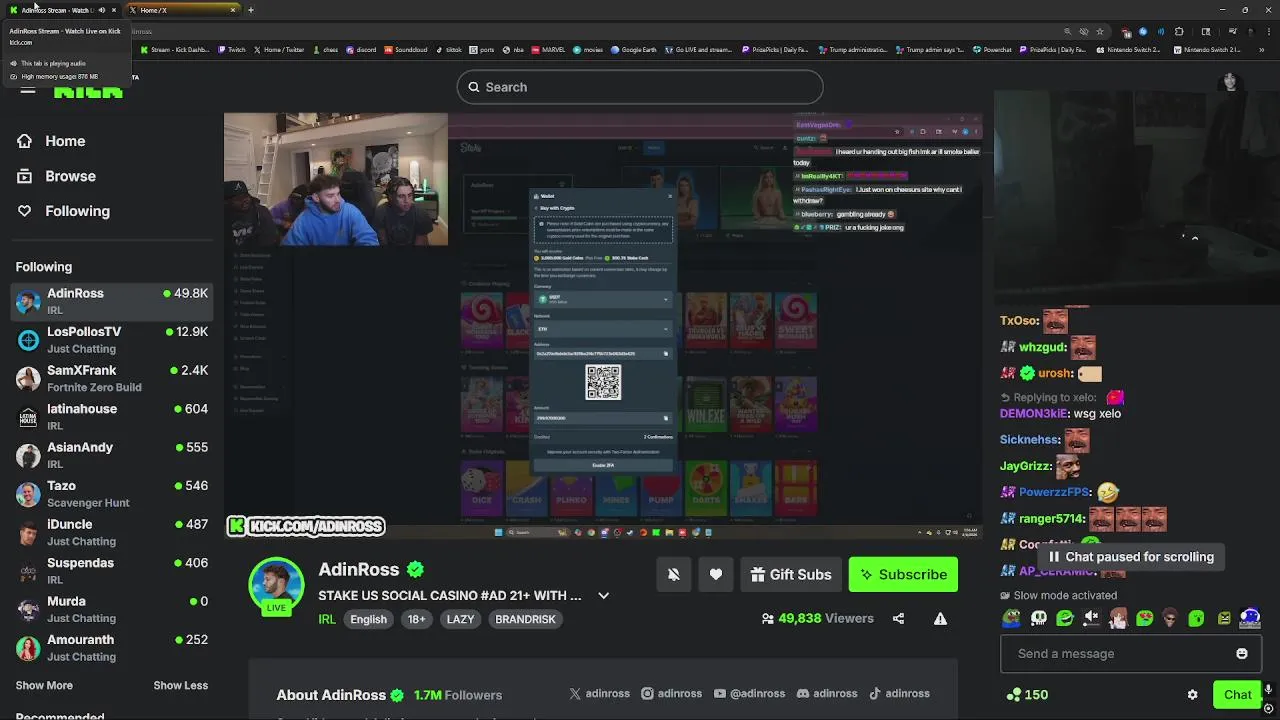Open latinahouse channel in Following list
Screen dimensions: 1280x720
click(112, 416)
